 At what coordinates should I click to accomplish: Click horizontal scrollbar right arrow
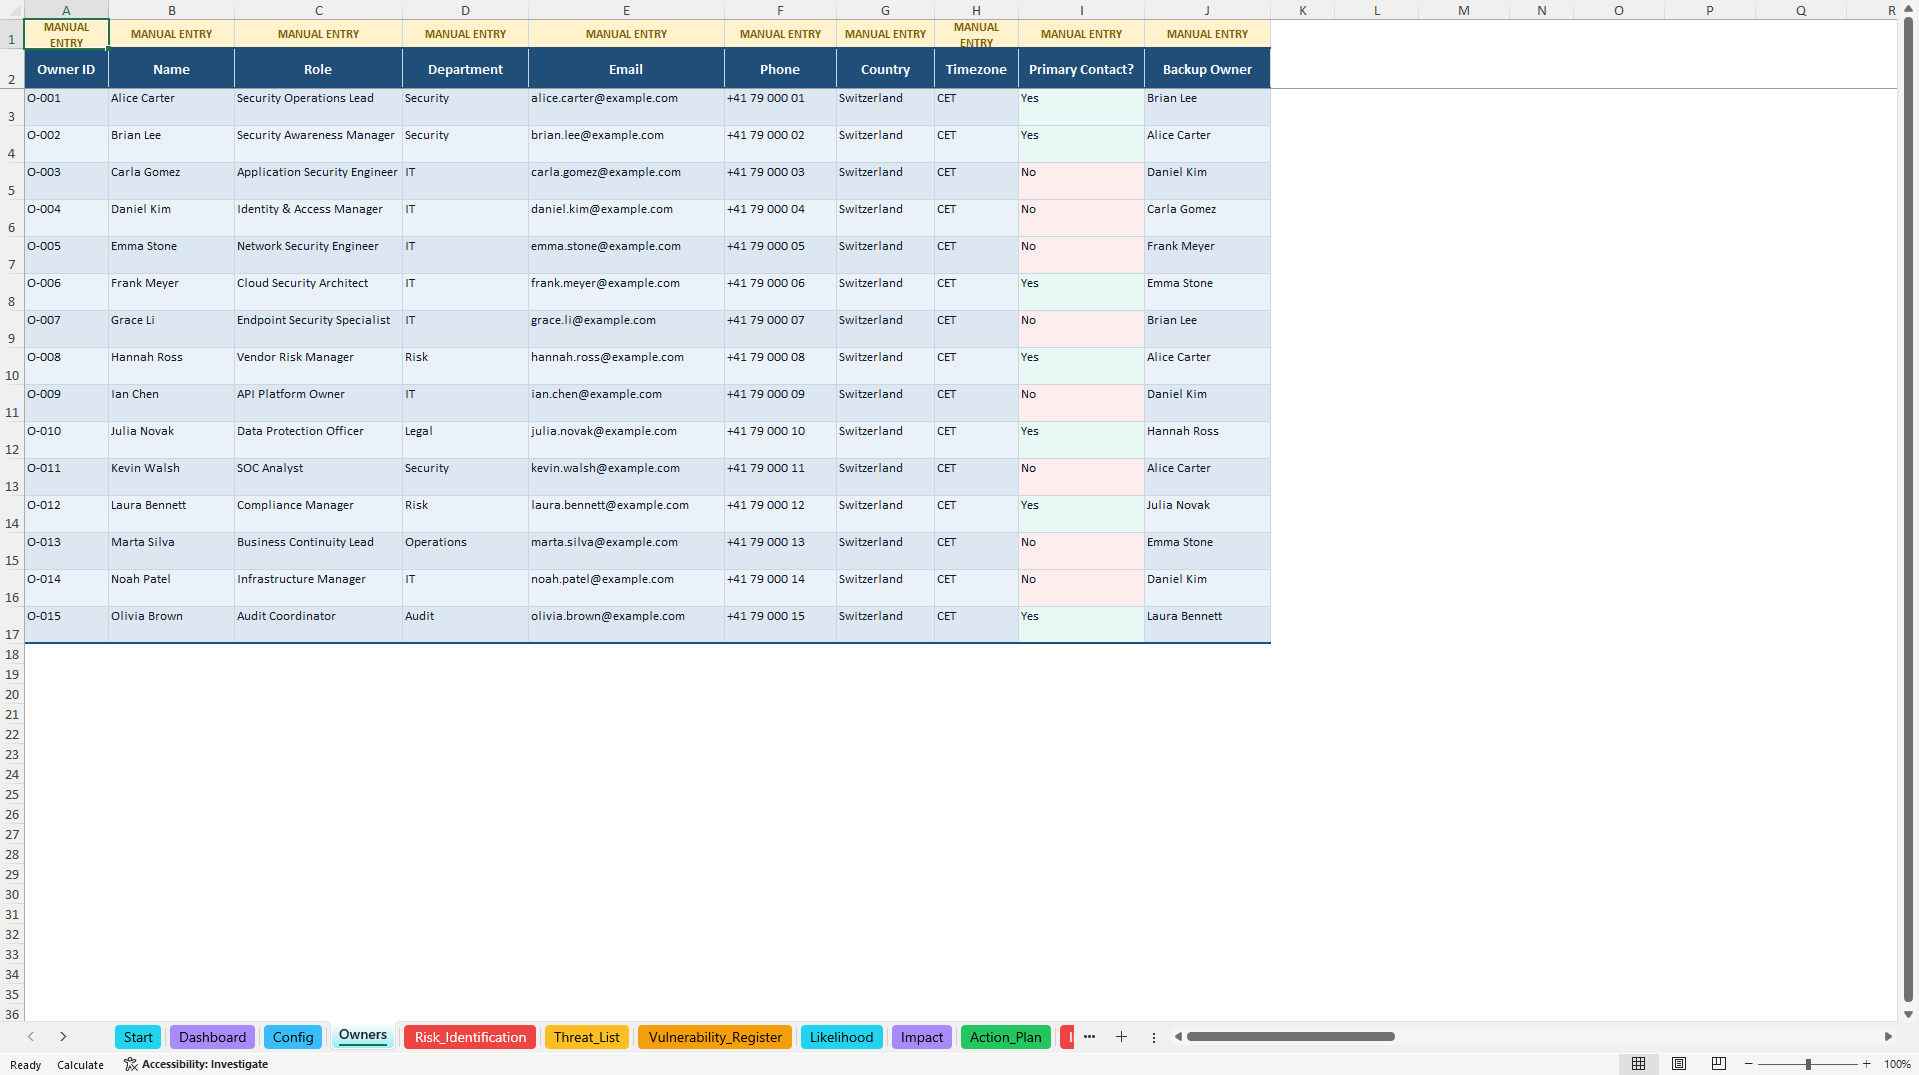[1888, 1037]
